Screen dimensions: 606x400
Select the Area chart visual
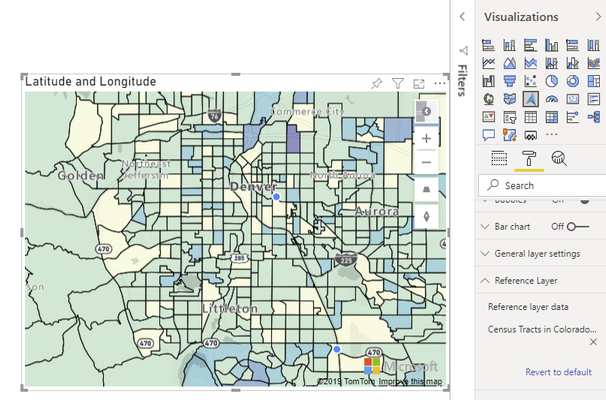[509, 63]
